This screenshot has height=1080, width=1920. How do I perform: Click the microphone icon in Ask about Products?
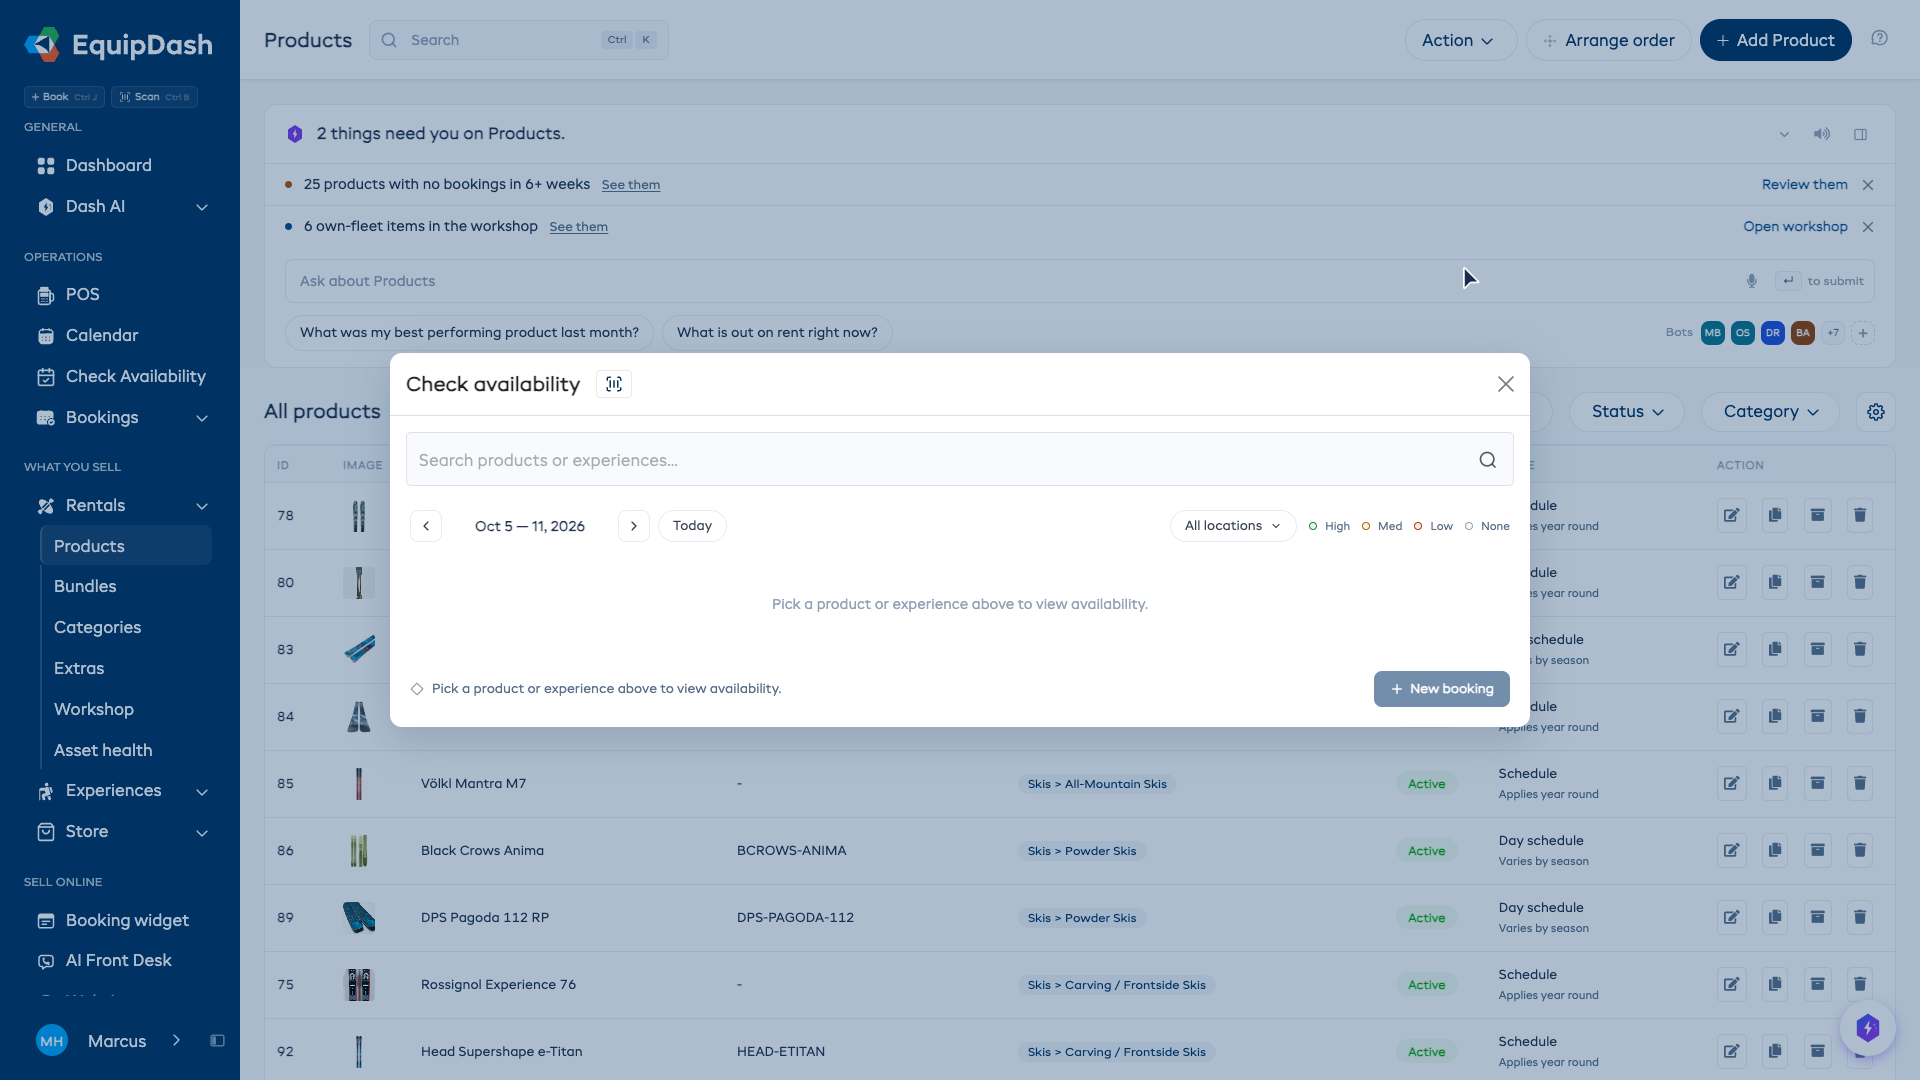click(x=1752, y=281)
